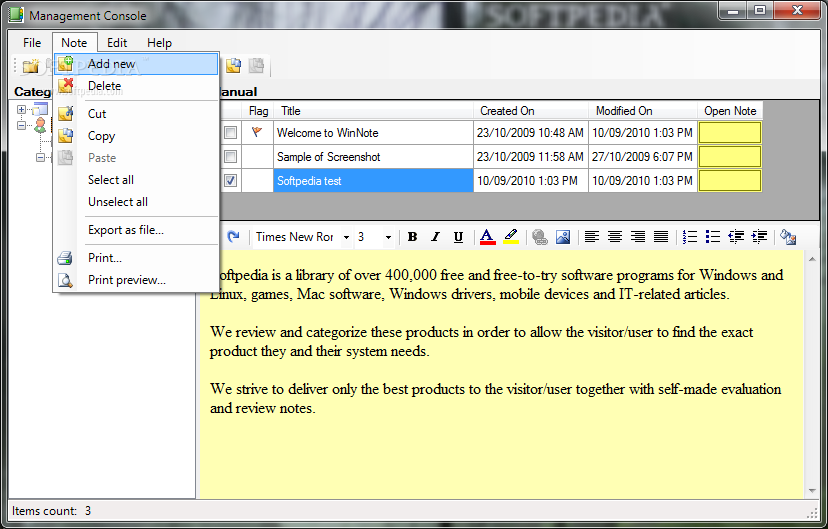Align text right

tap(638, 237)
